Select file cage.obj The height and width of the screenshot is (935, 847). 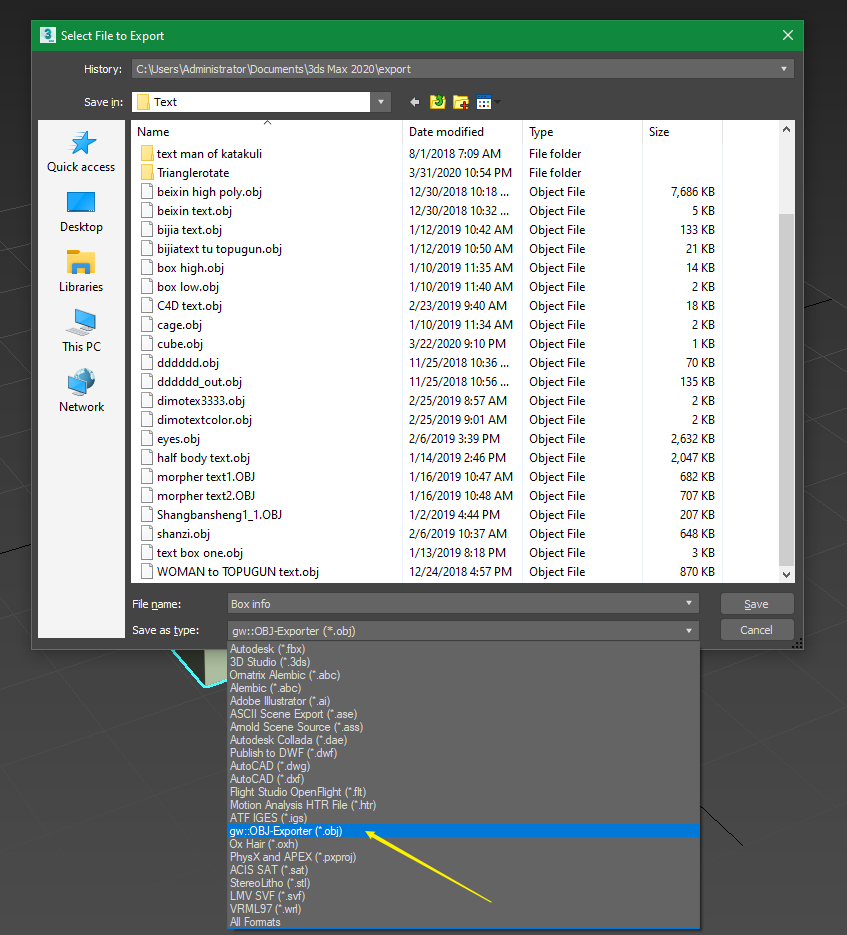pos(179,325)
